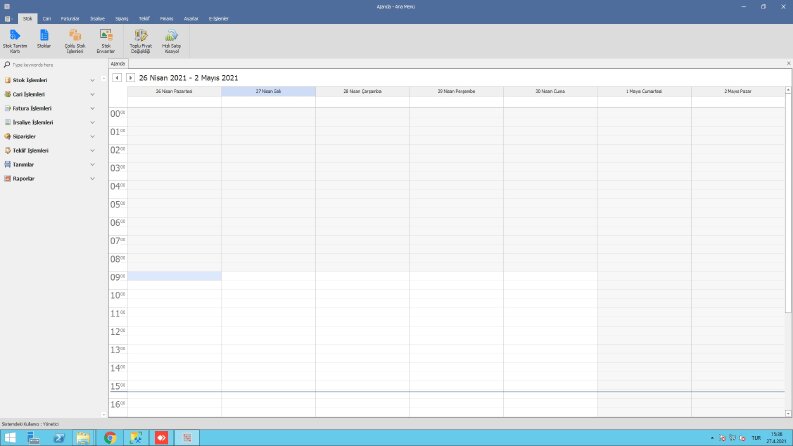Screen dimensions: 793x446
Task: Open PowerShell from the taskbar
Action: point(59,437)
